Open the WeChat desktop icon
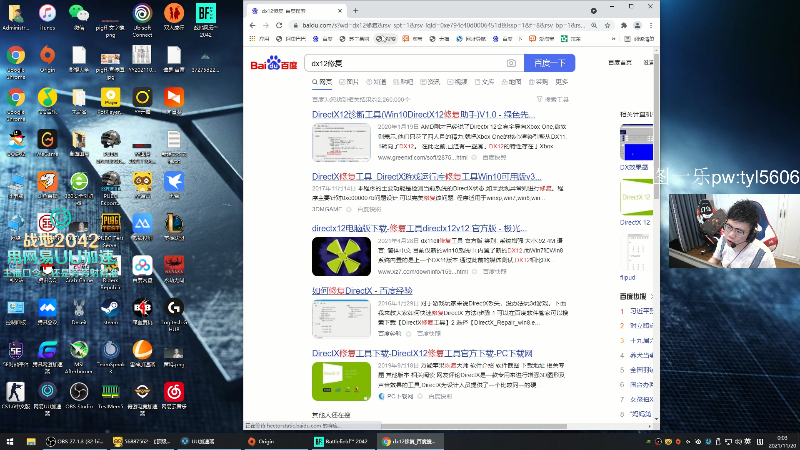 click(x=79, y=16)
